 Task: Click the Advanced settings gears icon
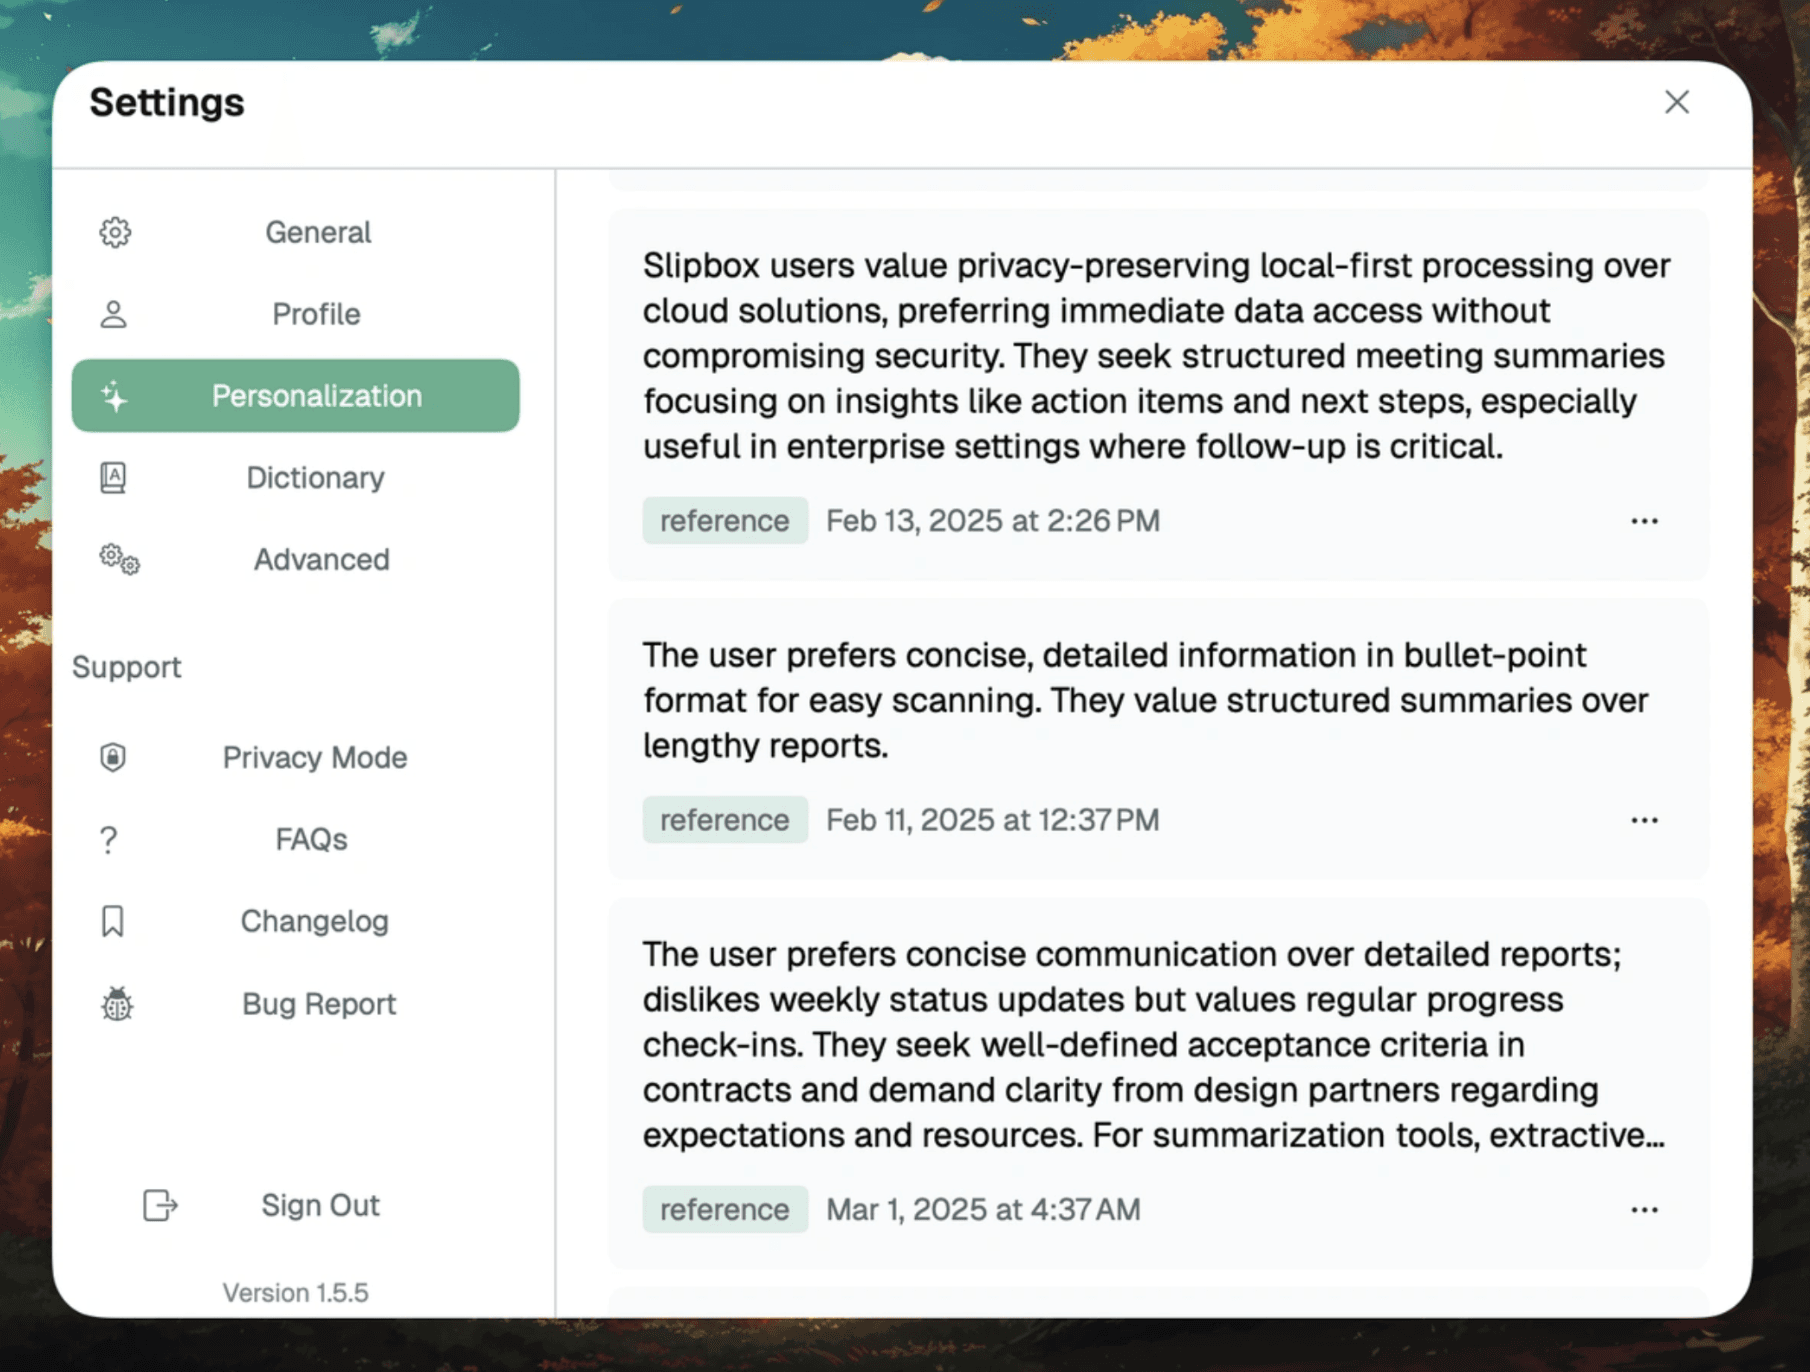[x=118, y=560]
